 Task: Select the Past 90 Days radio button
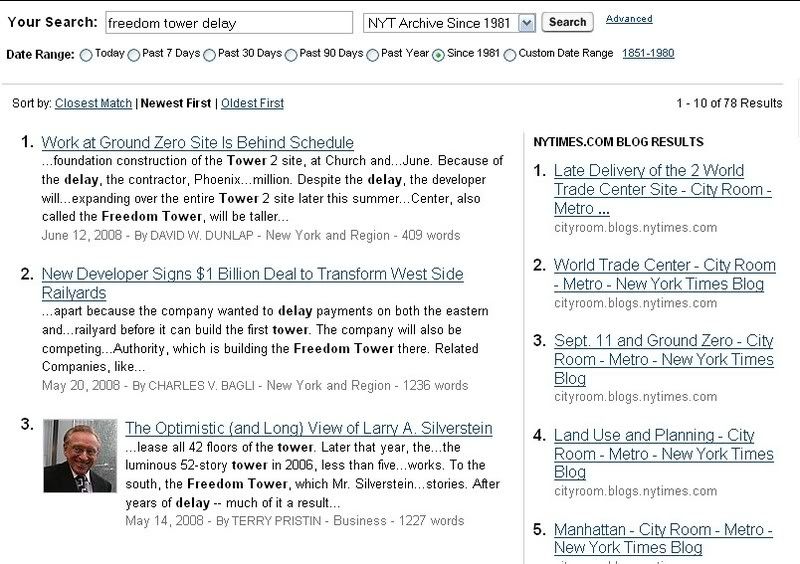coord(291,55)
